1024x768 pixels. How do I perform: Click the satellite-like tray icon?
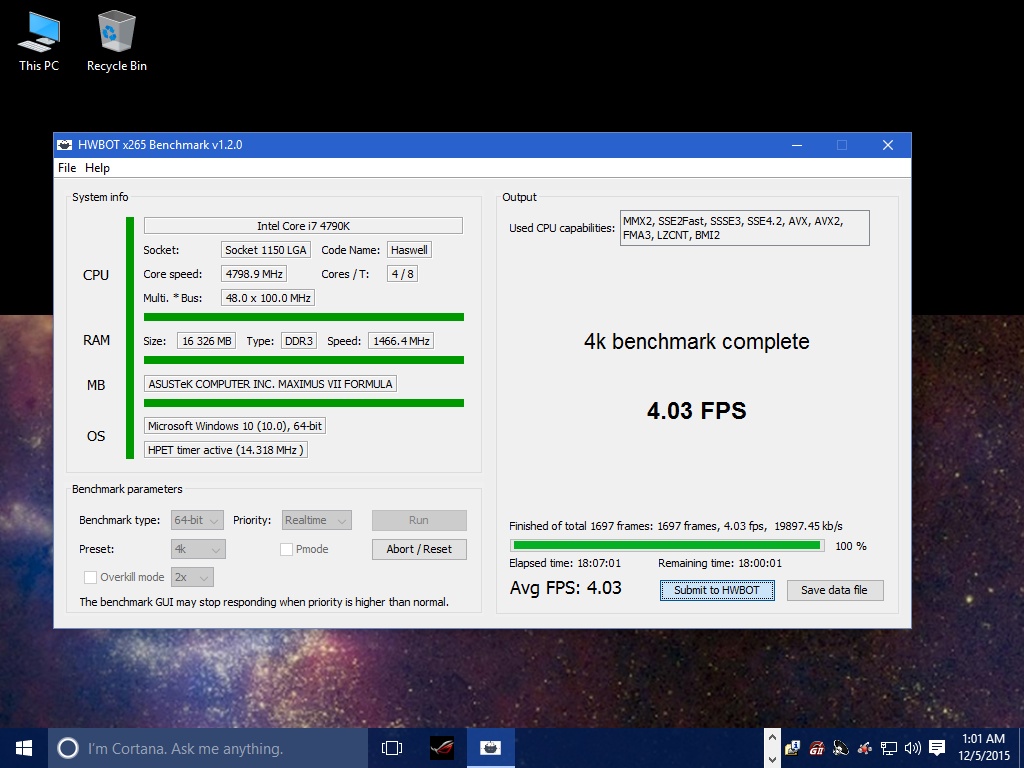click(x=841, y=748)
